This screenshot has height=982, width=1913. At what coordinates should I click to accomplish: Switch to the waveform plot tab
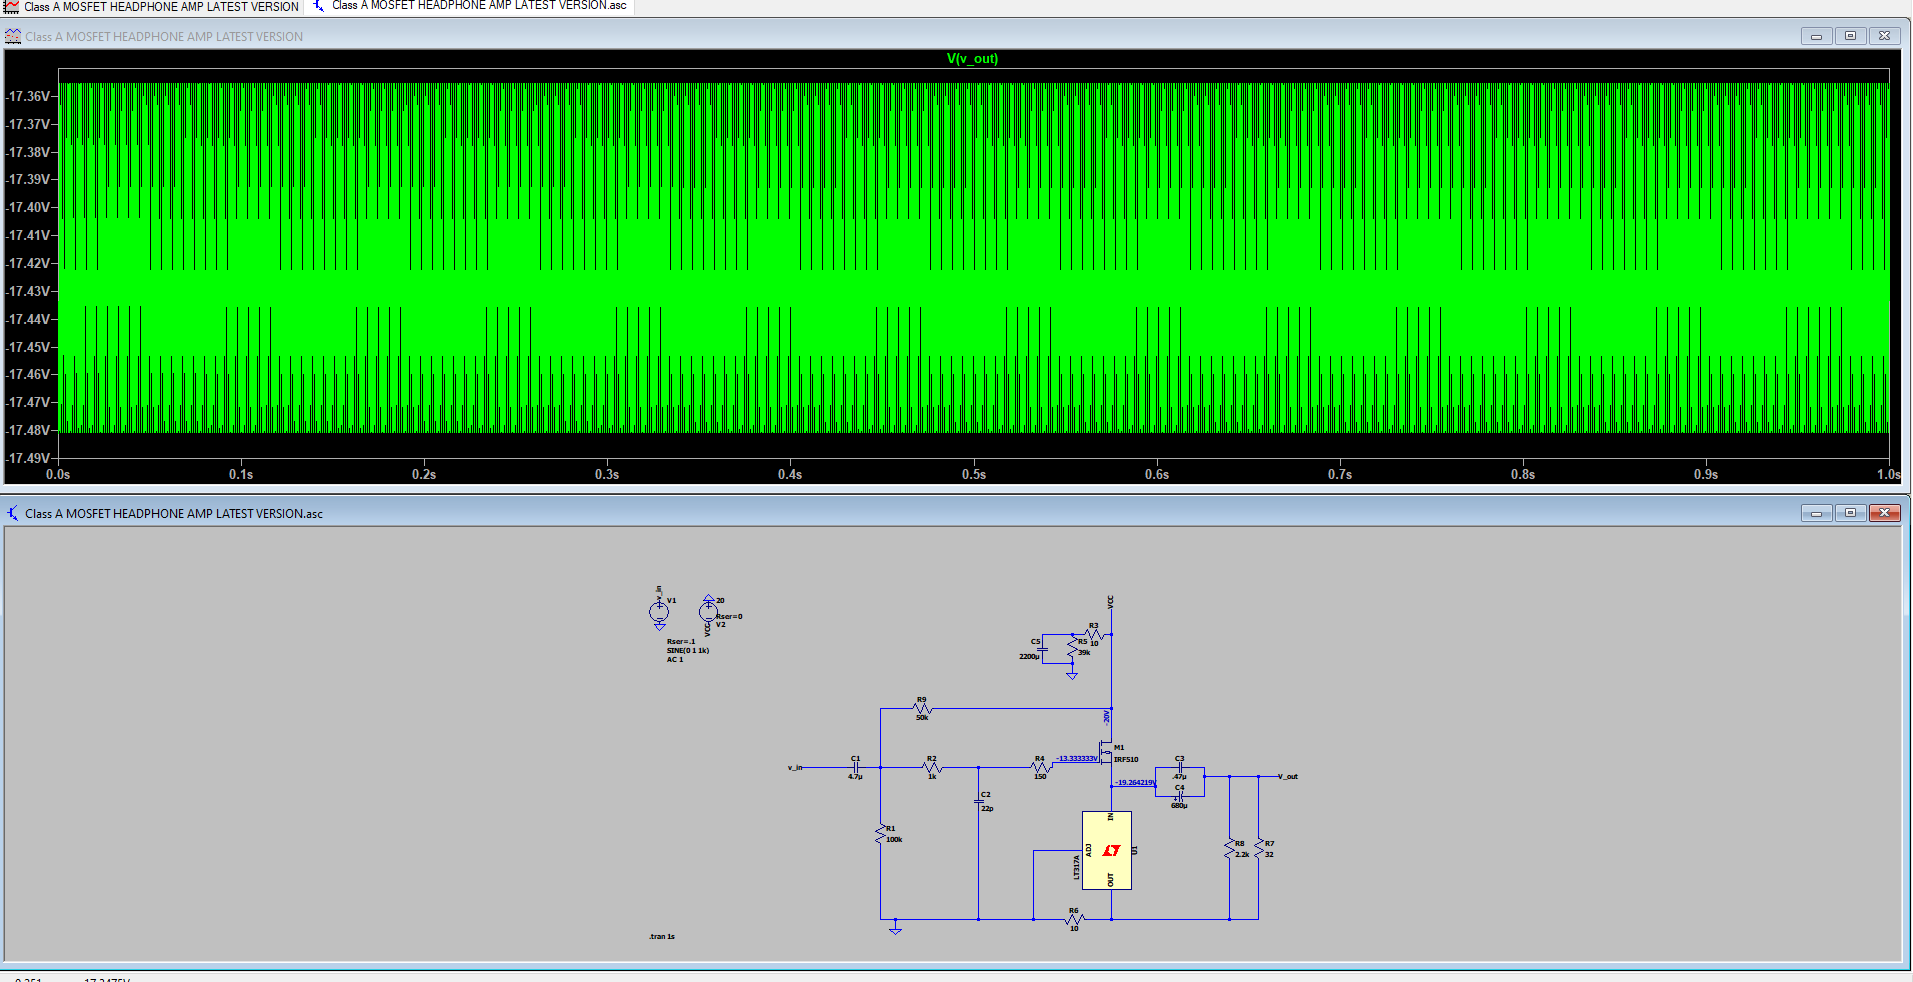point(151,7)
